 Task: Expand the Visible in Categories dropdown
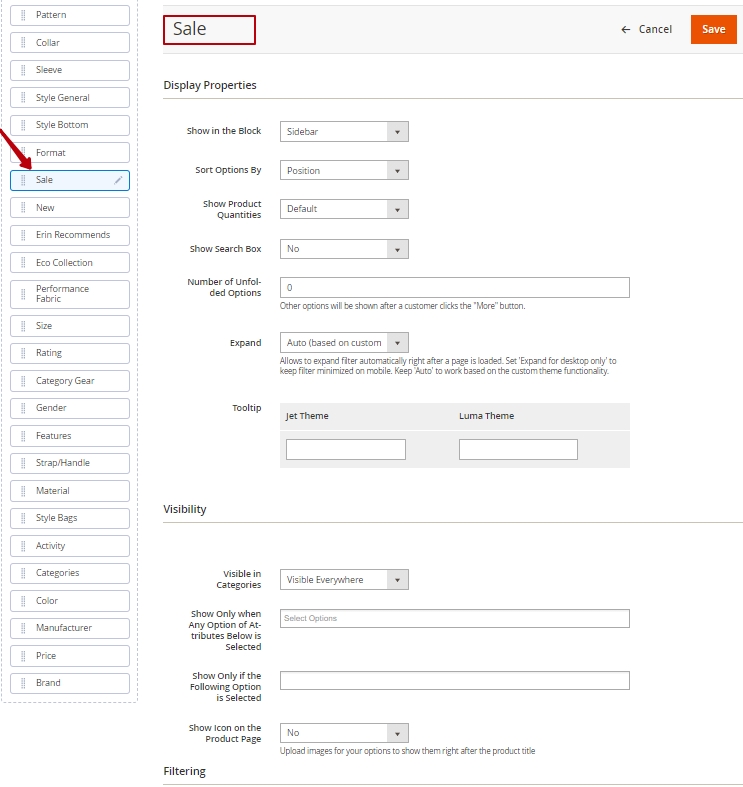[344, 580]
